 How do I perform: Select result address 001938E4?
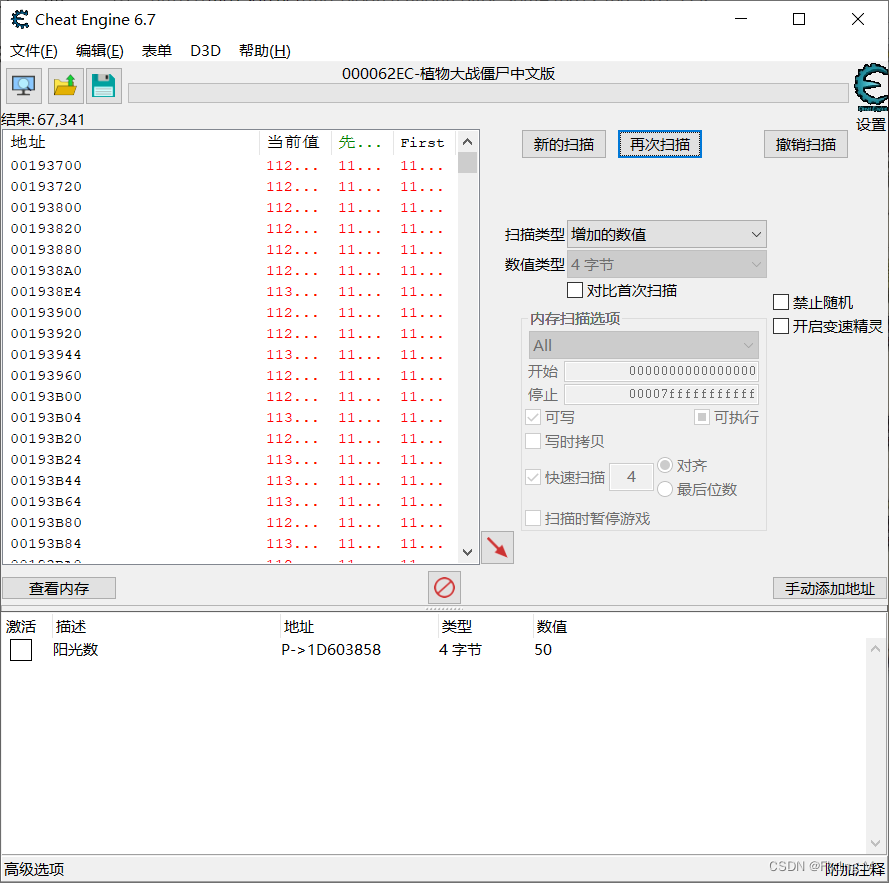[x=46, y=291]
